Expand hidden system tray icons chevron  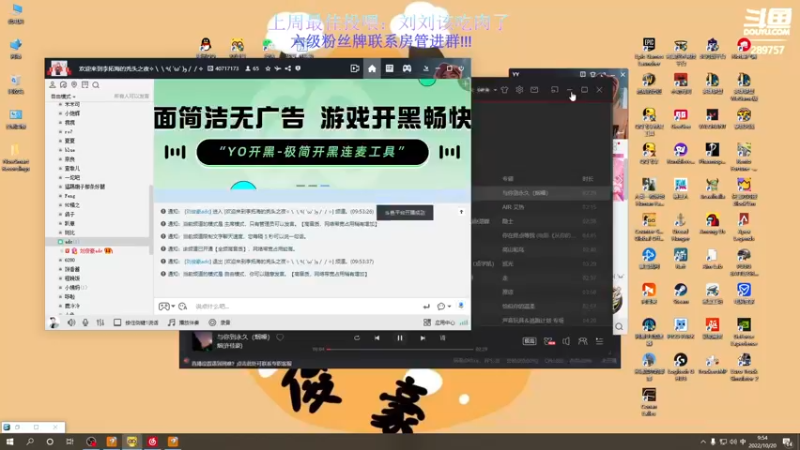tap(703, 442)
